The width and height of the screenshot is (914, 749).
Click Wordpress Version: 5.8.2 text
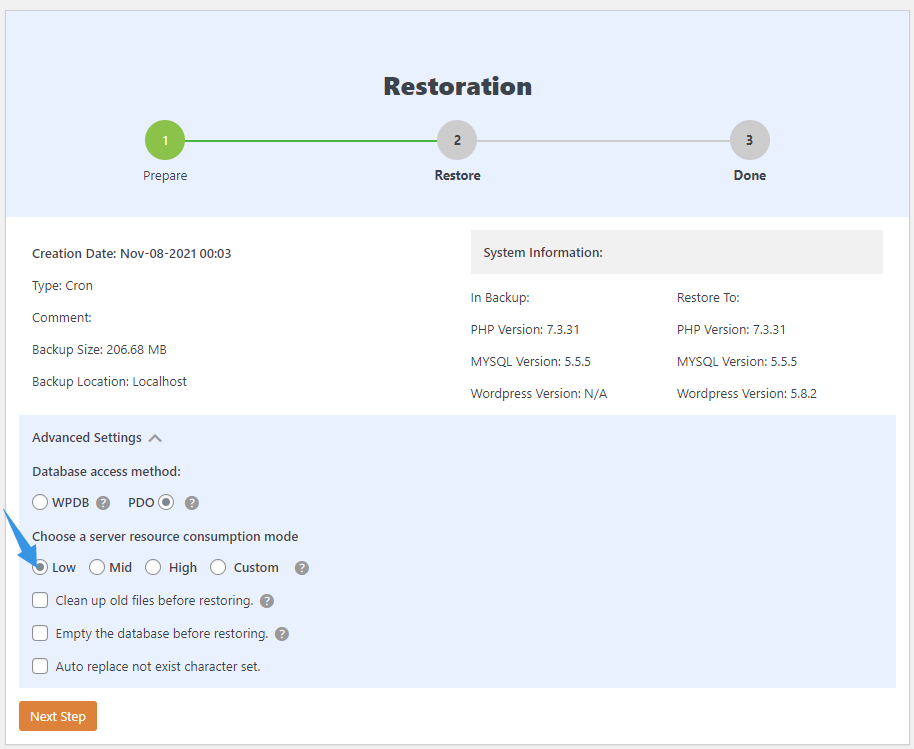pyautogui.click(x=747, y=394)
